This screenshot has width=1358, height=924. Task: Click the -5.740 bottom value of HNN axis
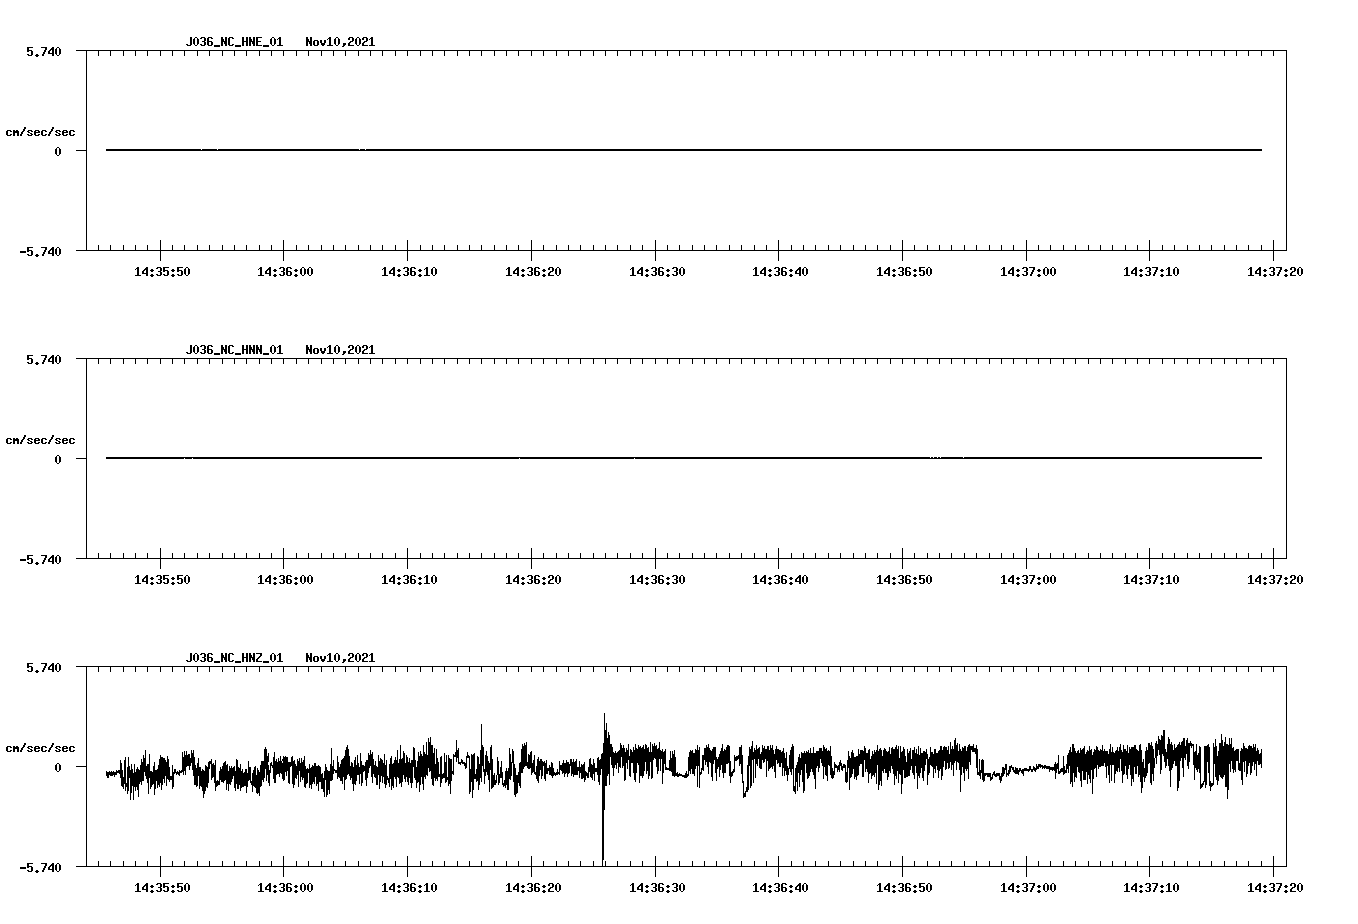pyautogui.click(x=41, y=559)
